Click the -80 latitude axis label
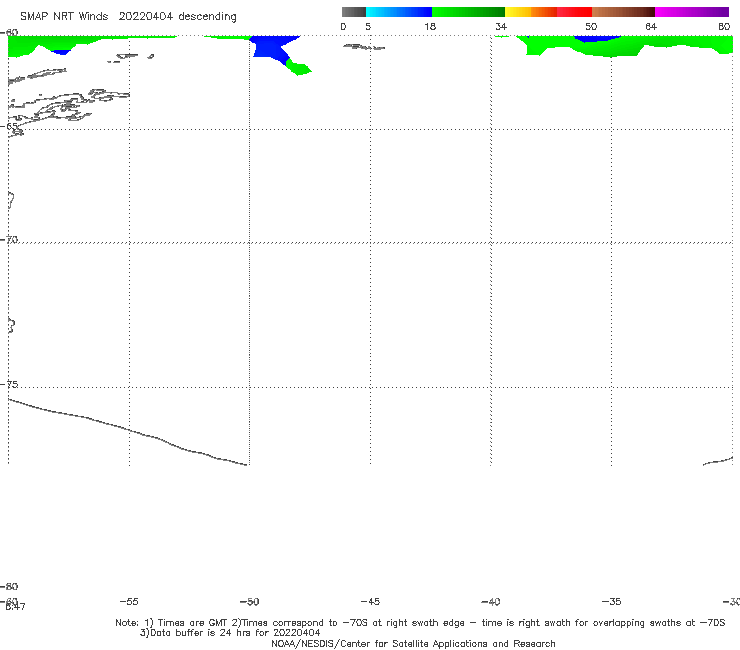The image size is (740, 650). (9, 587)
